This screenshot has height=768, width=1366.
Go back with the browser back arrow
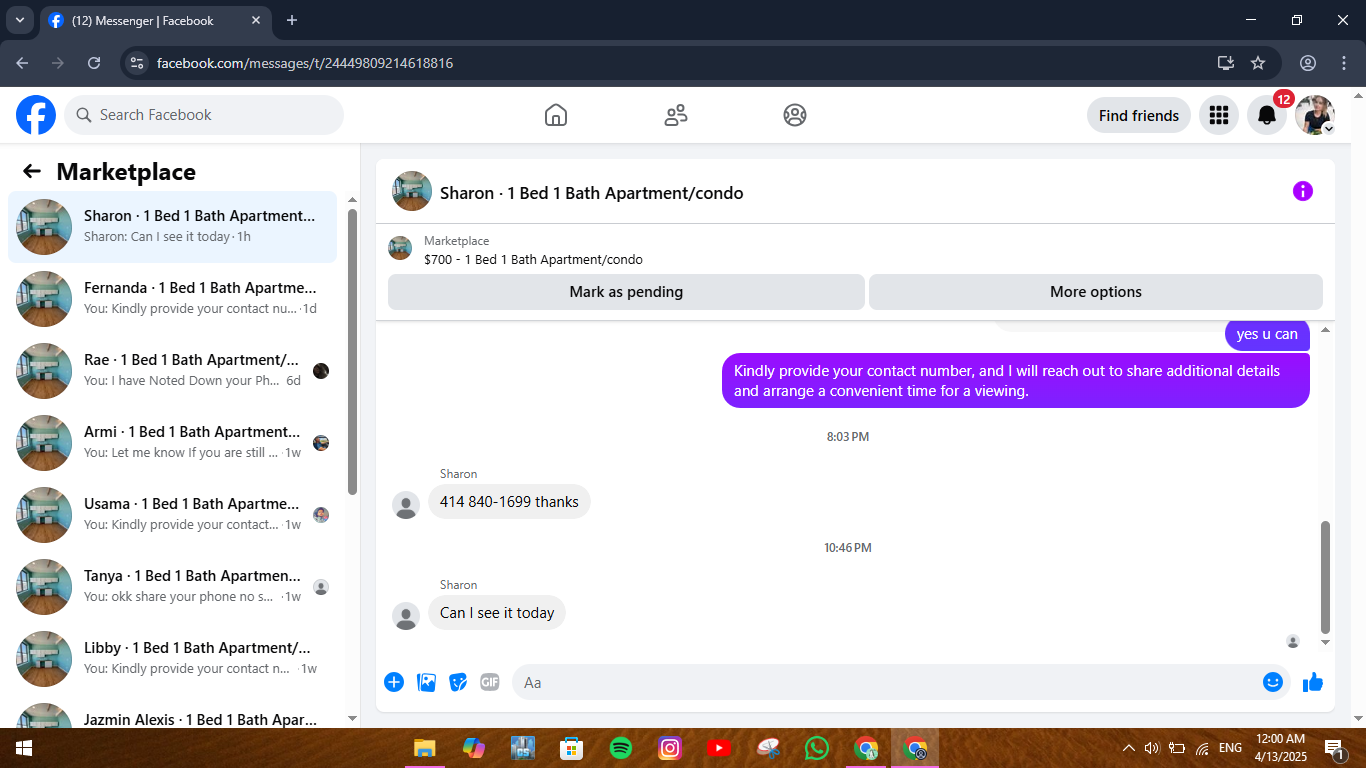pyautogui.click(x=22, y=63)
